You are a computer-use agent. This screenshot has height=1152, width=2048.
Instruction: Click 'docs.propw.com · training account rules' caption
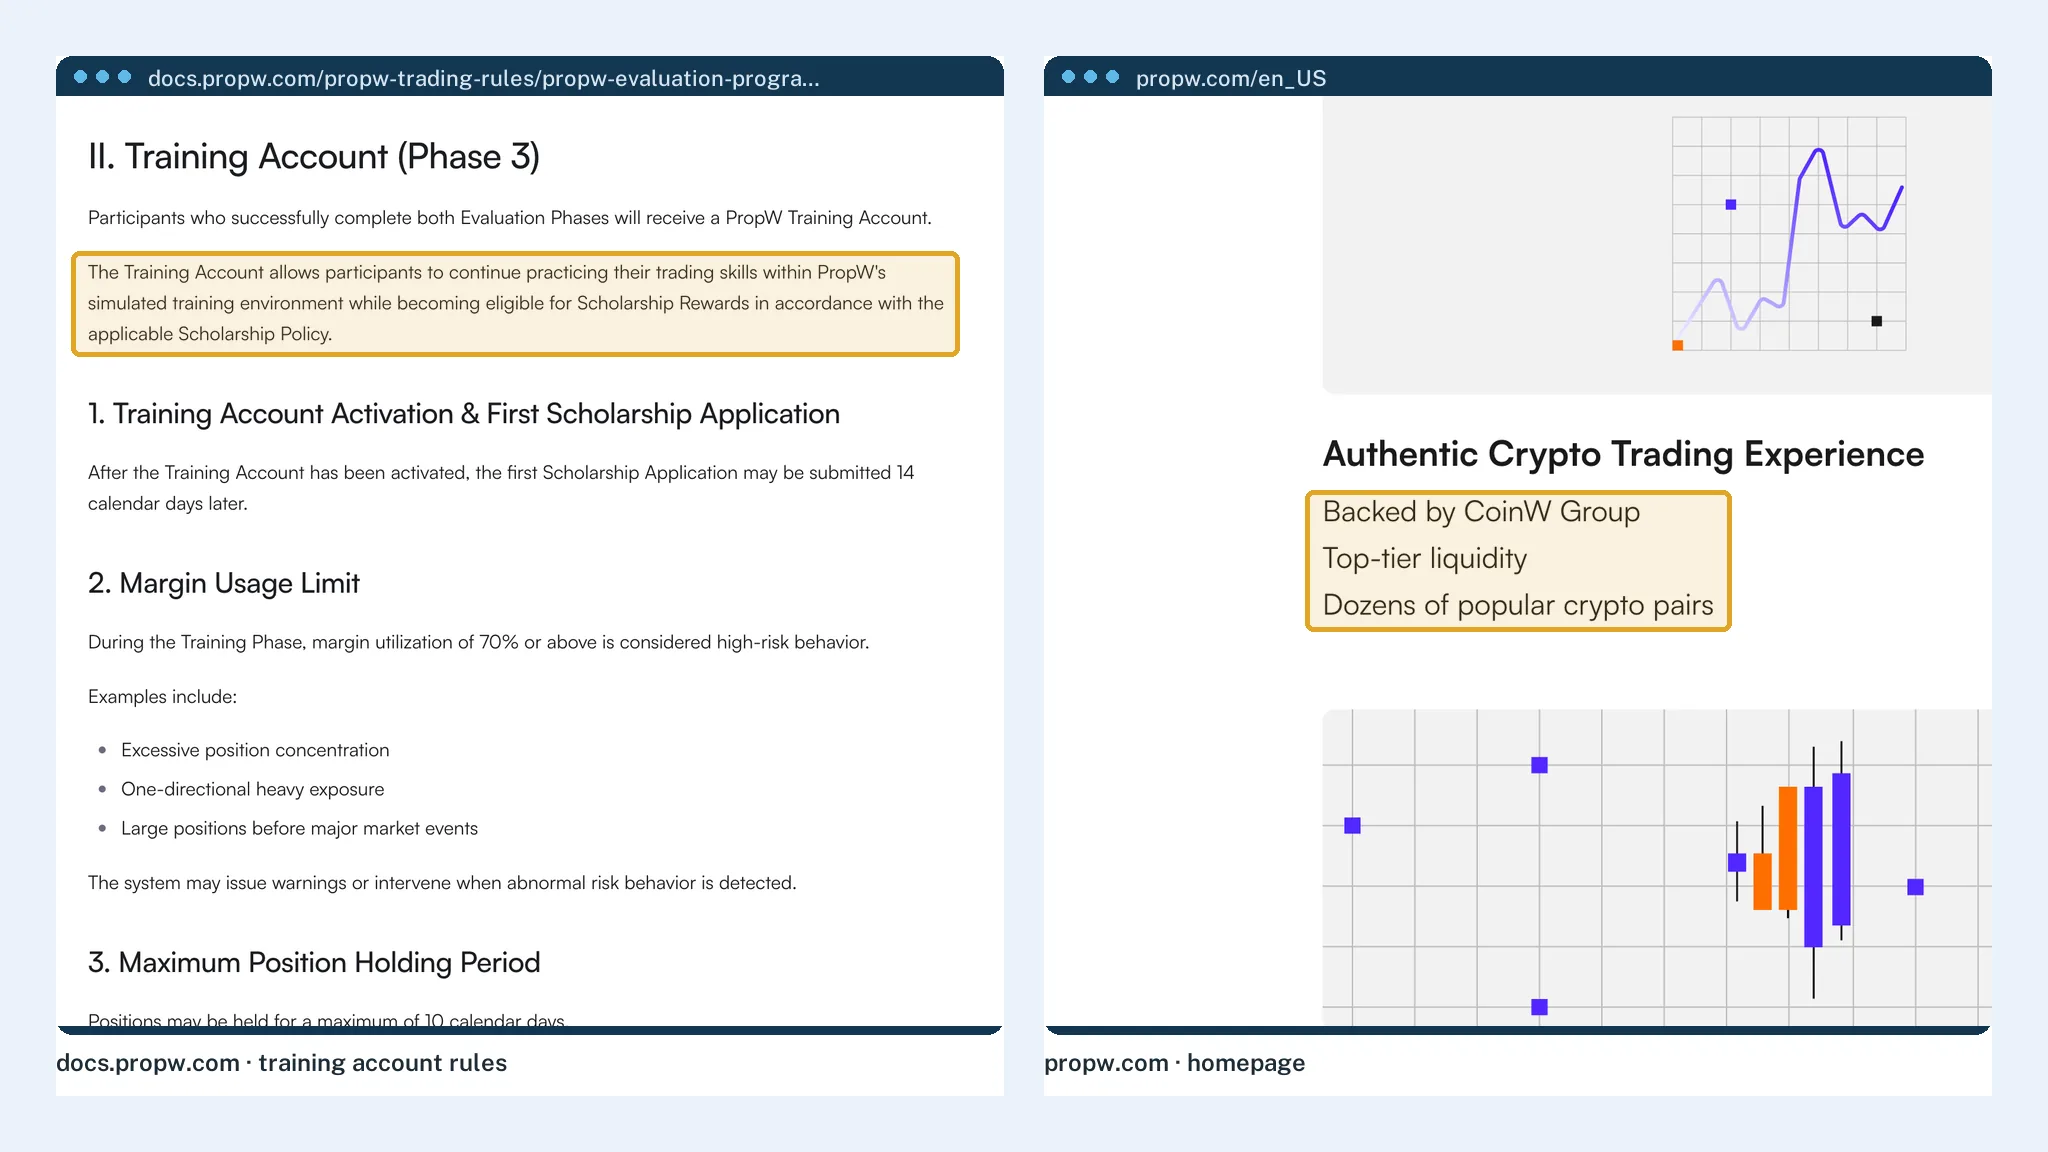282,1063
